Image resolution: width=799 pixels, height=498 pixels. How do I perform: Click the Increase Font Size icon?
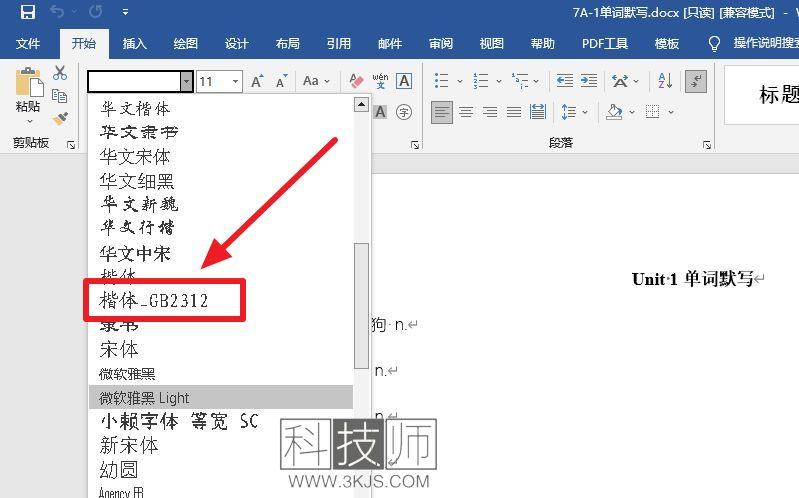257,81
